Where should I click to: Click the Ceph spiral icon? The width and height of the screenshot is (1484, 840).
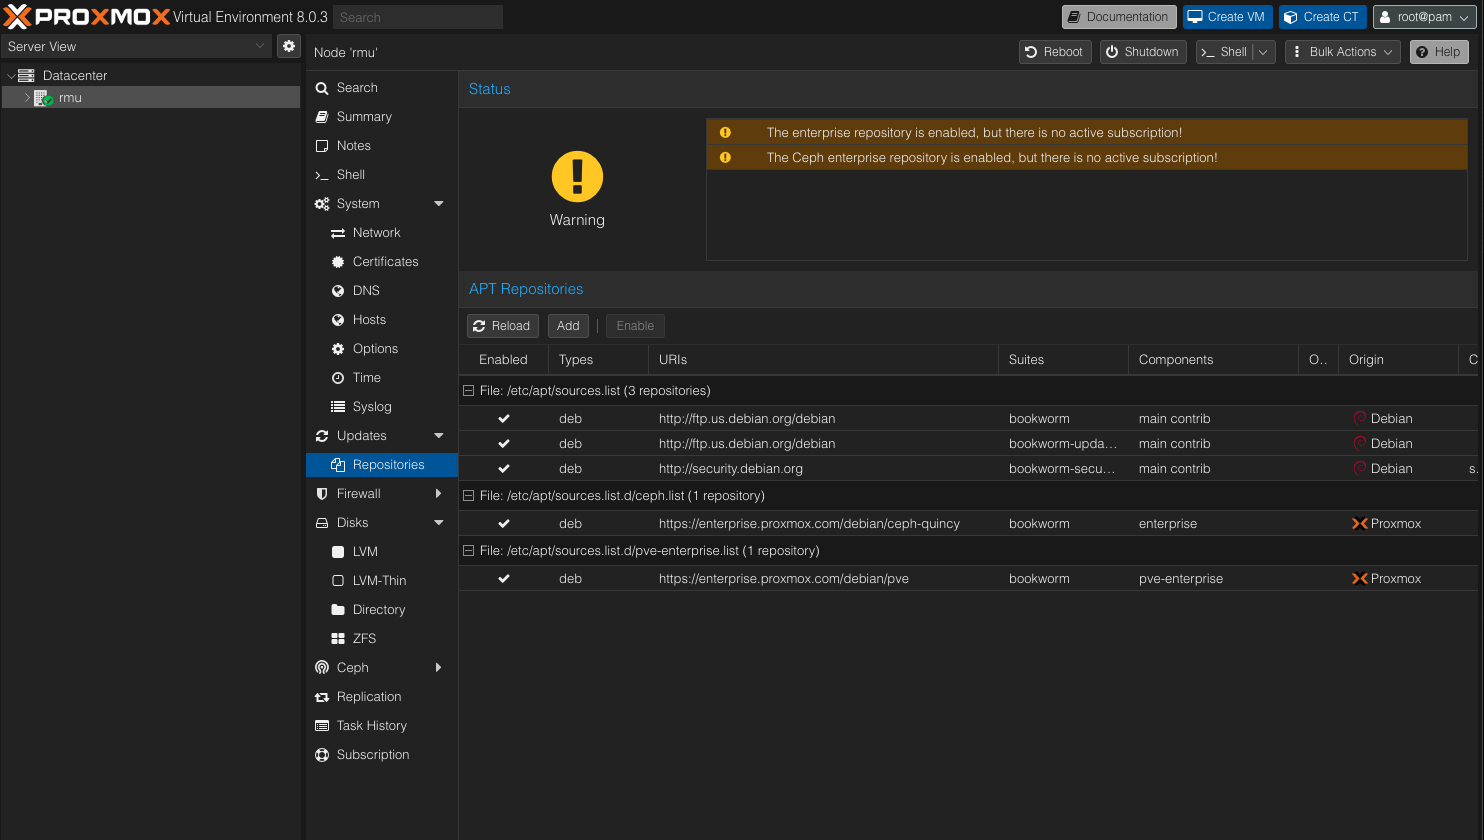322,668
